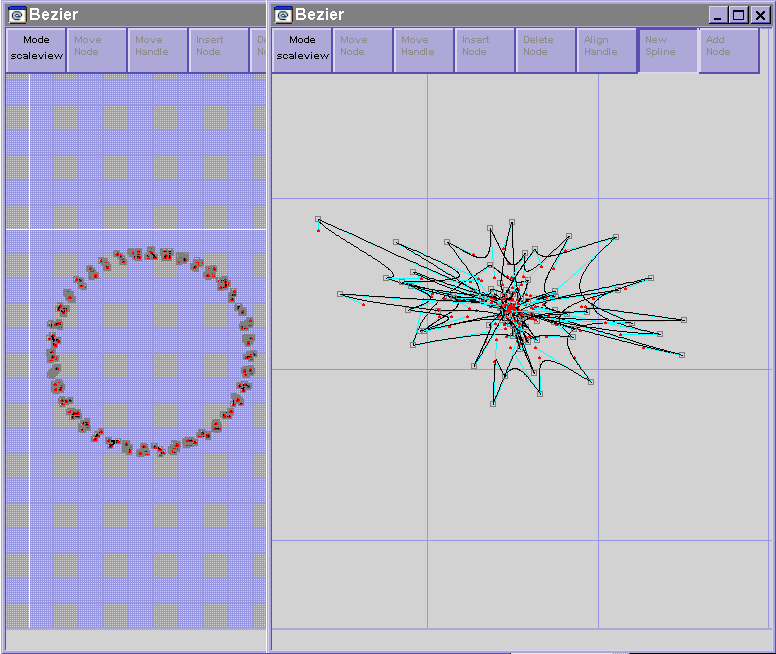The width and height of the screenshot is (776, 654).
Task: Click the lowest spline node in the right canvas
Action: [x=493, y=404]
